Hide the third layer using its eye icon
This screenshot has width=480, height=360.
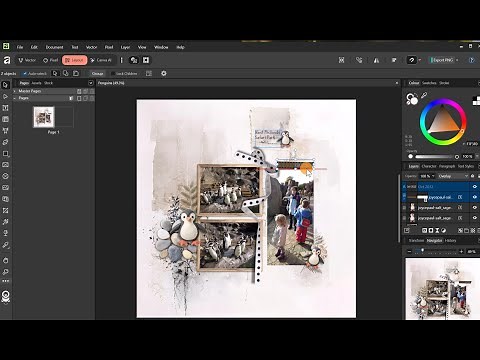(475, 207)
